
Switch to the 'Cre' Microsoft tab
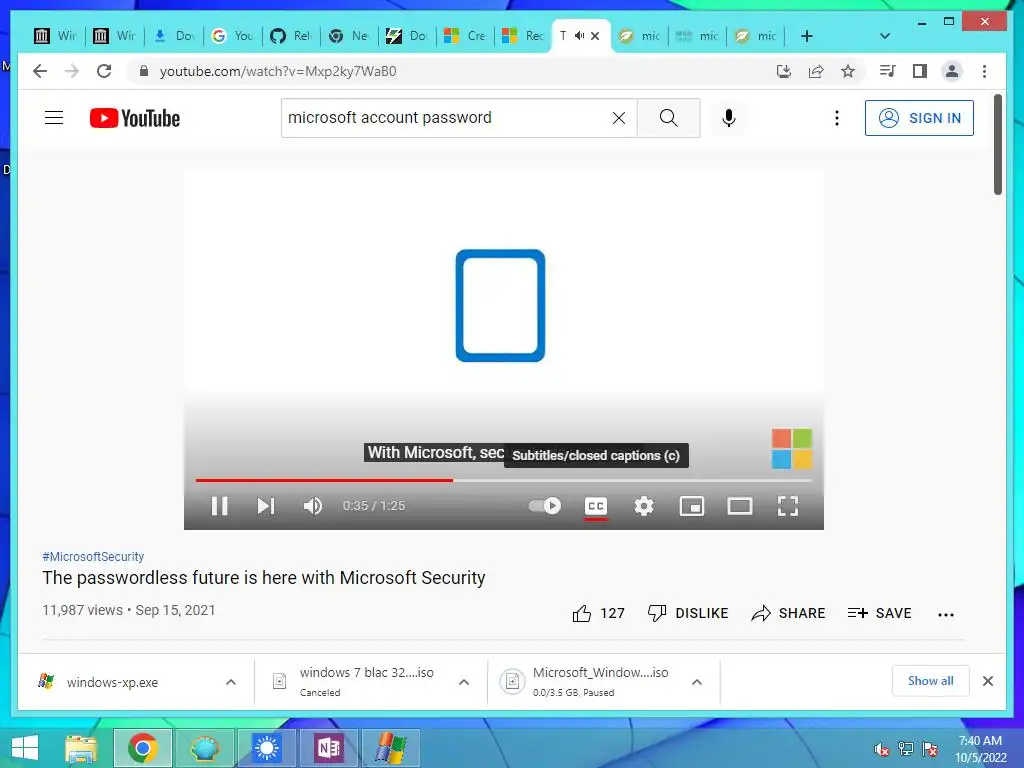(x=465, y=36)
